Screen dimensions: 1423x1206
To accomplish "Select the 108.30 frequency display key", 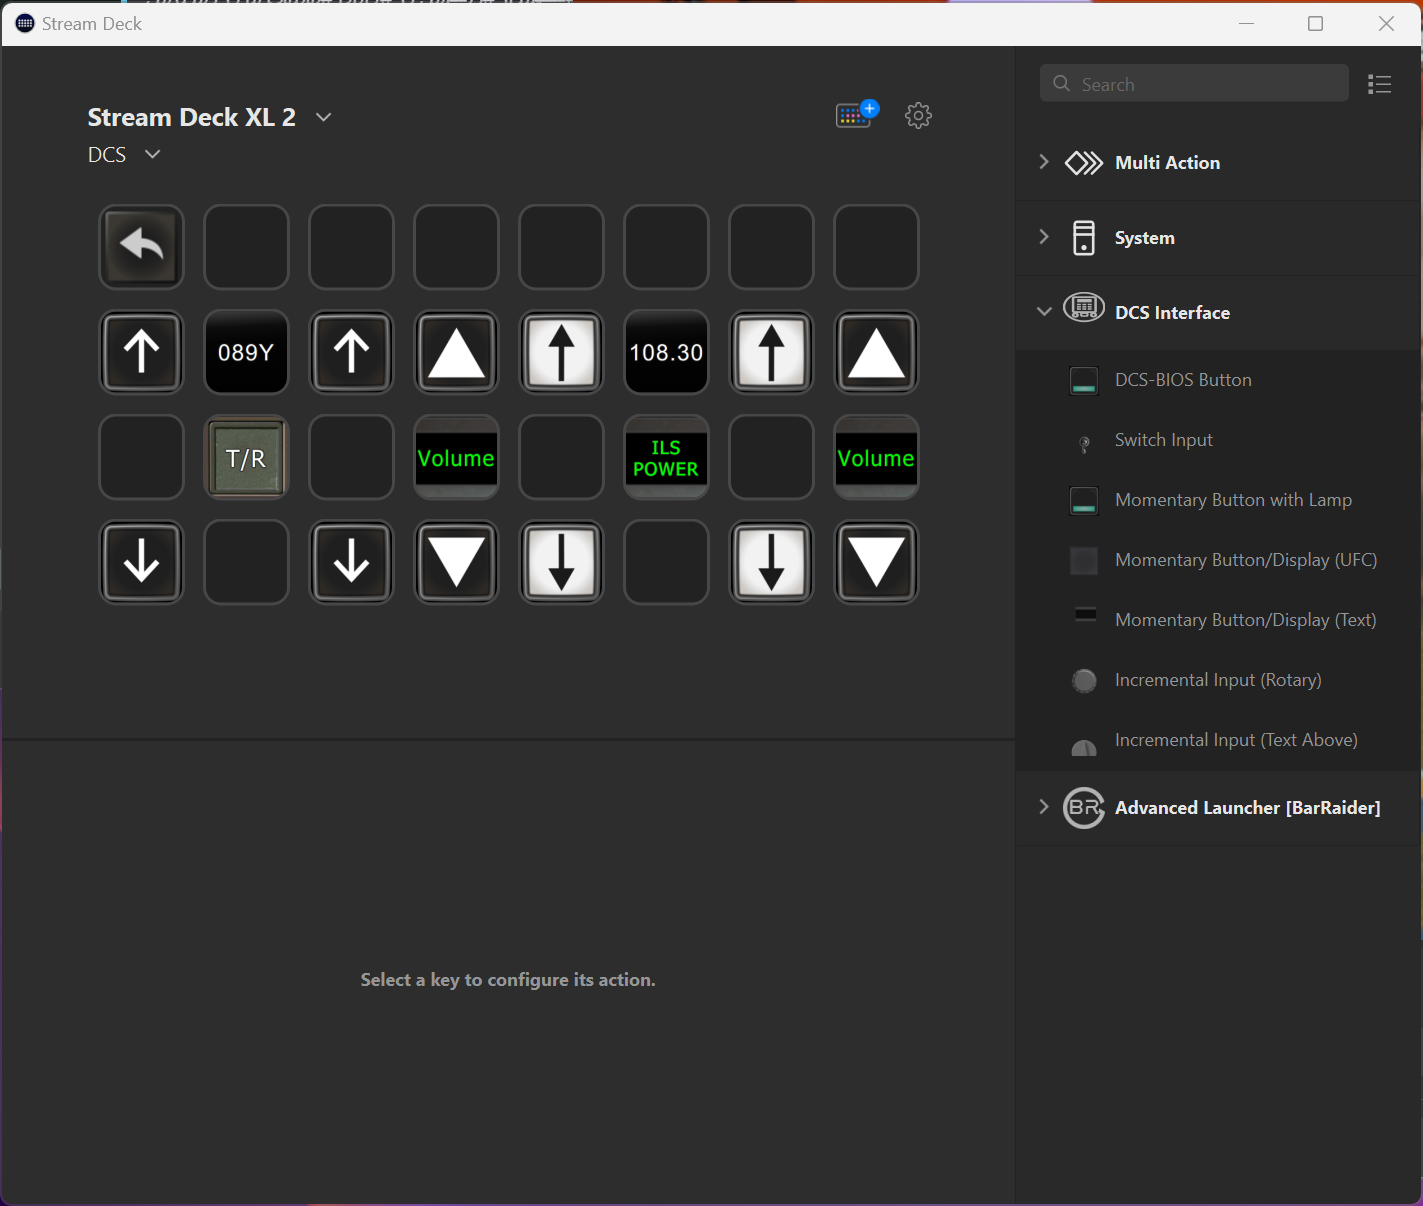I will pyautogui.click(x=666, y=352).
